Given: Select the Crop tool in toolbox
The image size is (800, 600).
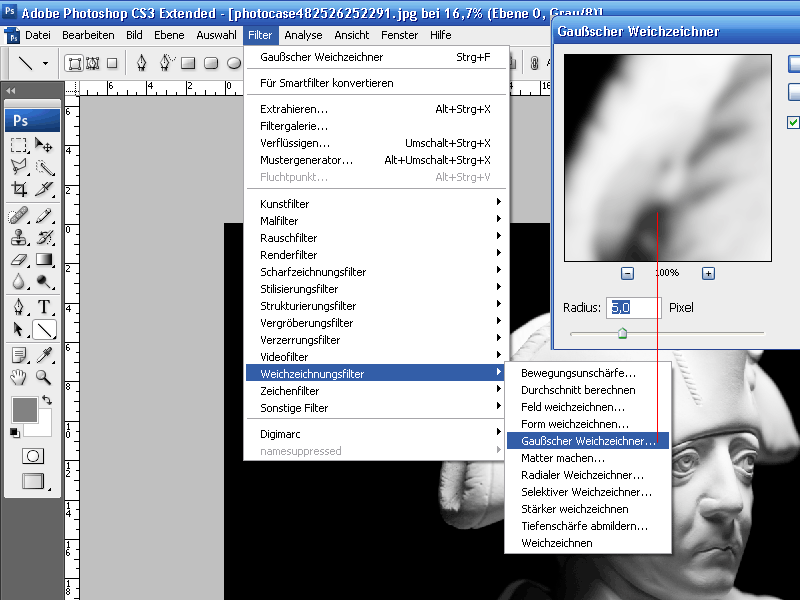Looking at the screenshot, I should point(19,189).
